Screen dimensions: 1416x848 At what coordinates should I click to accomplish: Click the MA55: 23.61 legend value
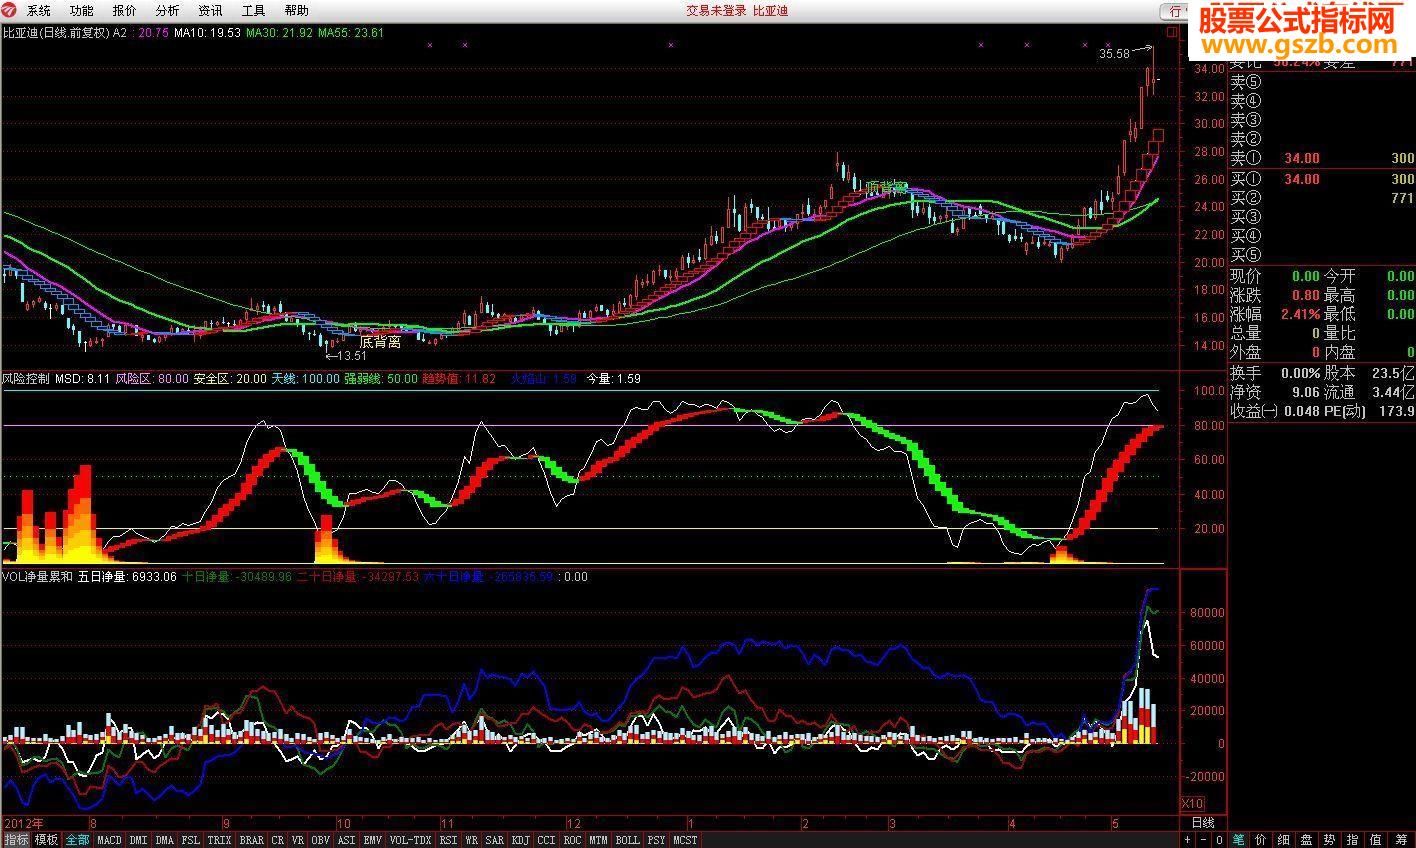tap(351, 33)
